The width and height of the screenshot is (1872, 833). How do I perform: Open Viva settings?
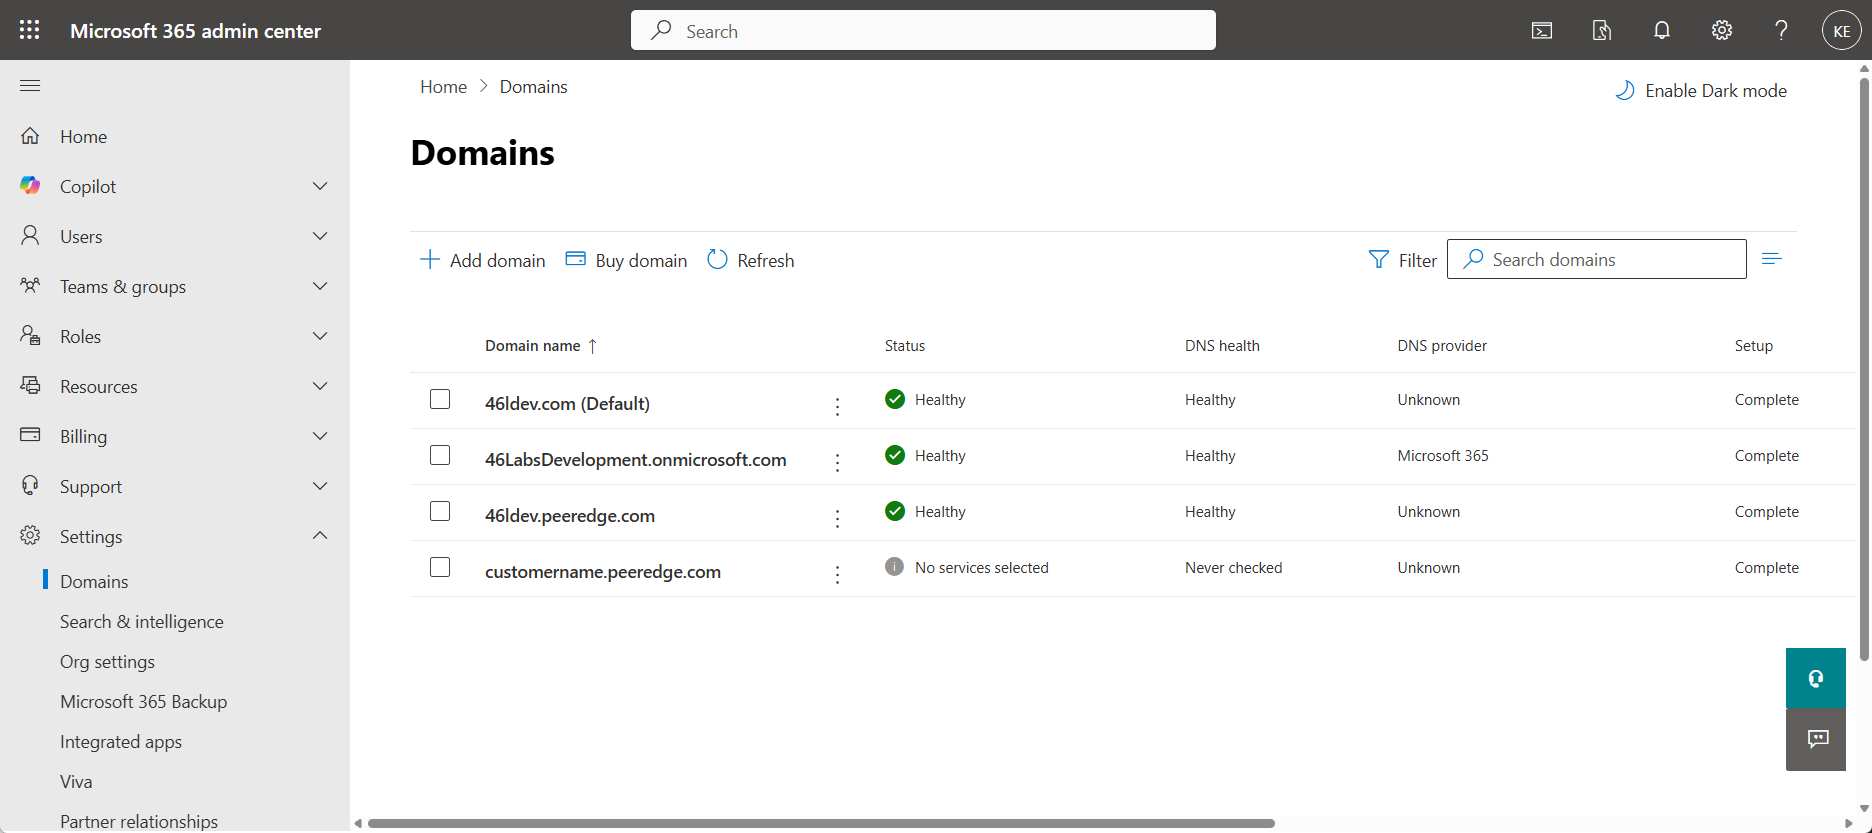(x=76, y=782)
